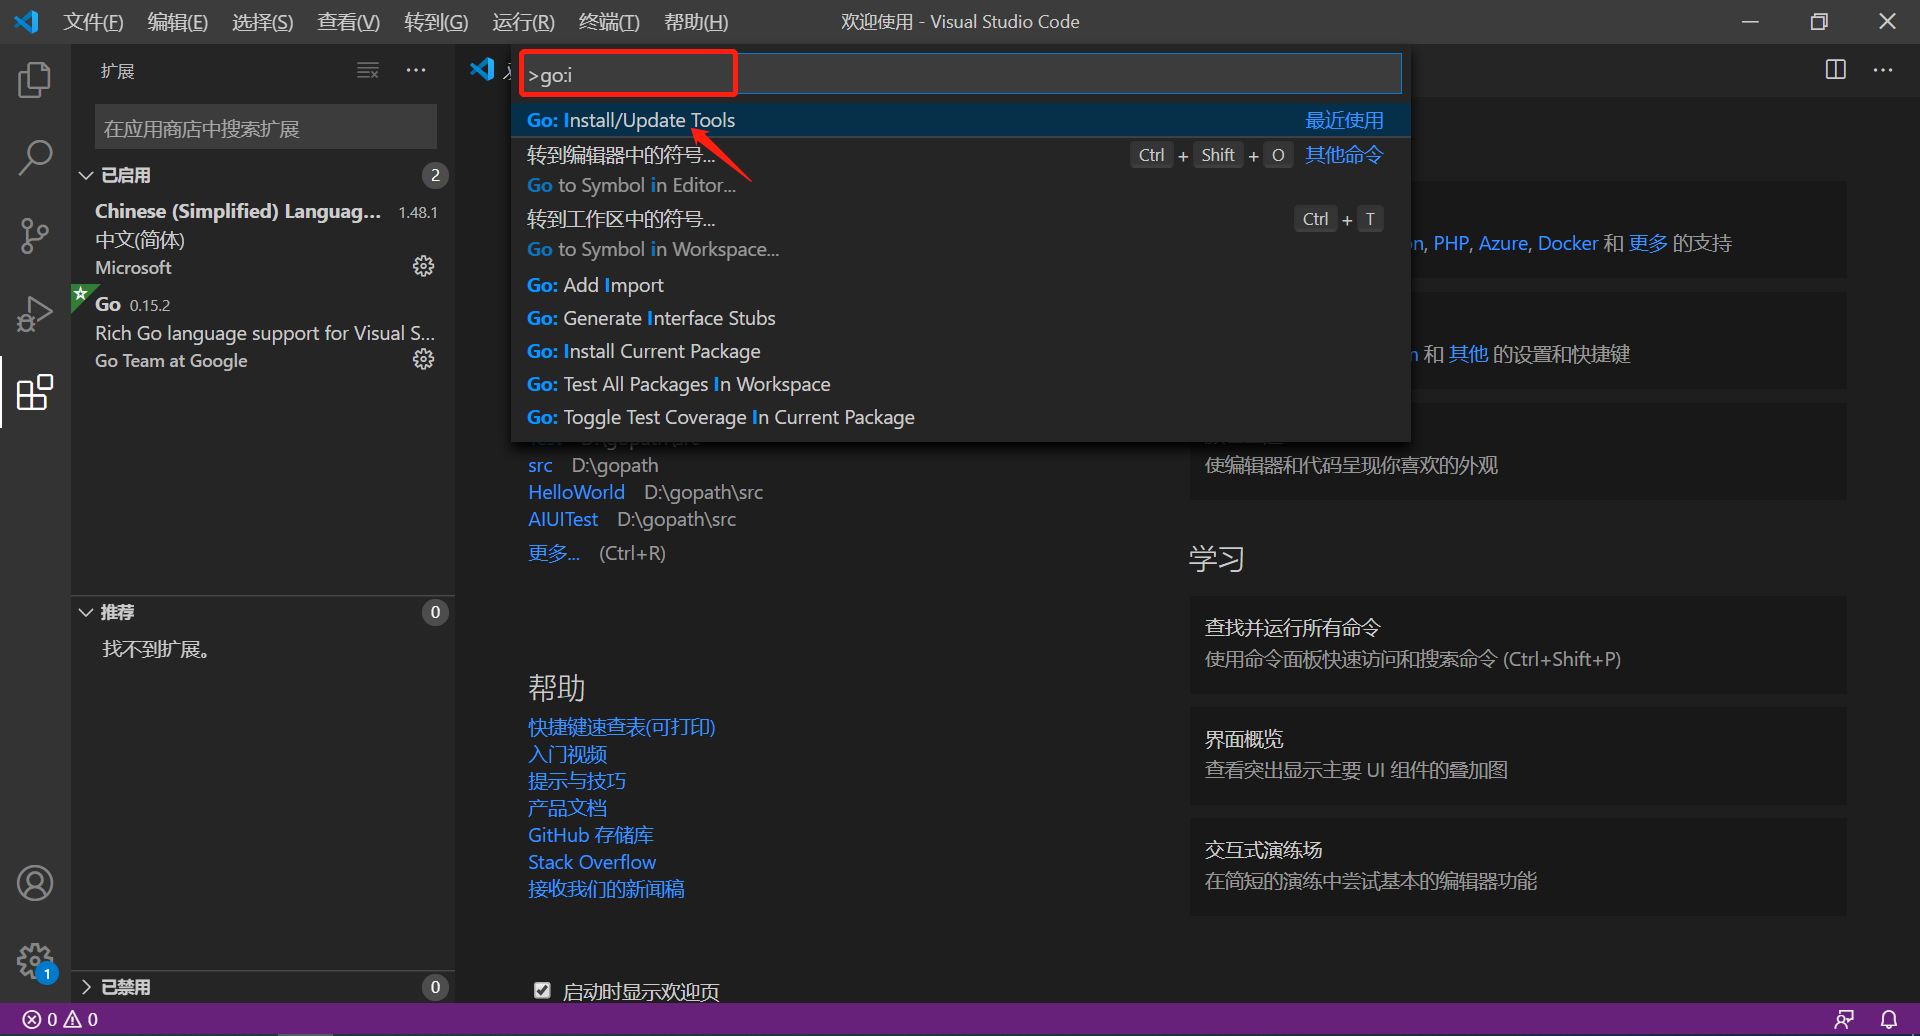
Task: Open 入门视频 help link
Action: click(x=567, y=754)
